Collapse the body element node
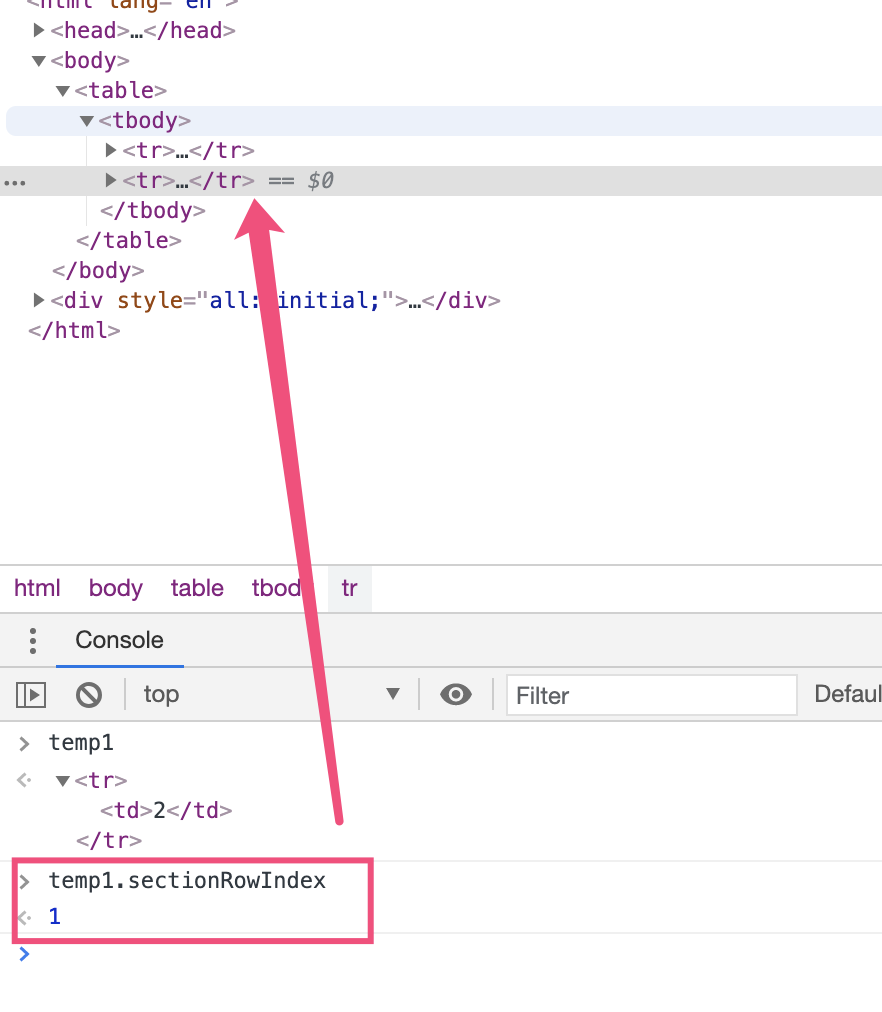The width and height of the screenshot is (882, 1012). coord(38,61)
